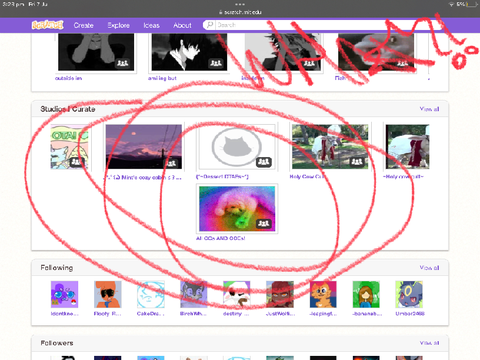This screenshot has width=480, height=360.
Task: Open the brown-haired girl on green avatar
Action: click(366, 294)
